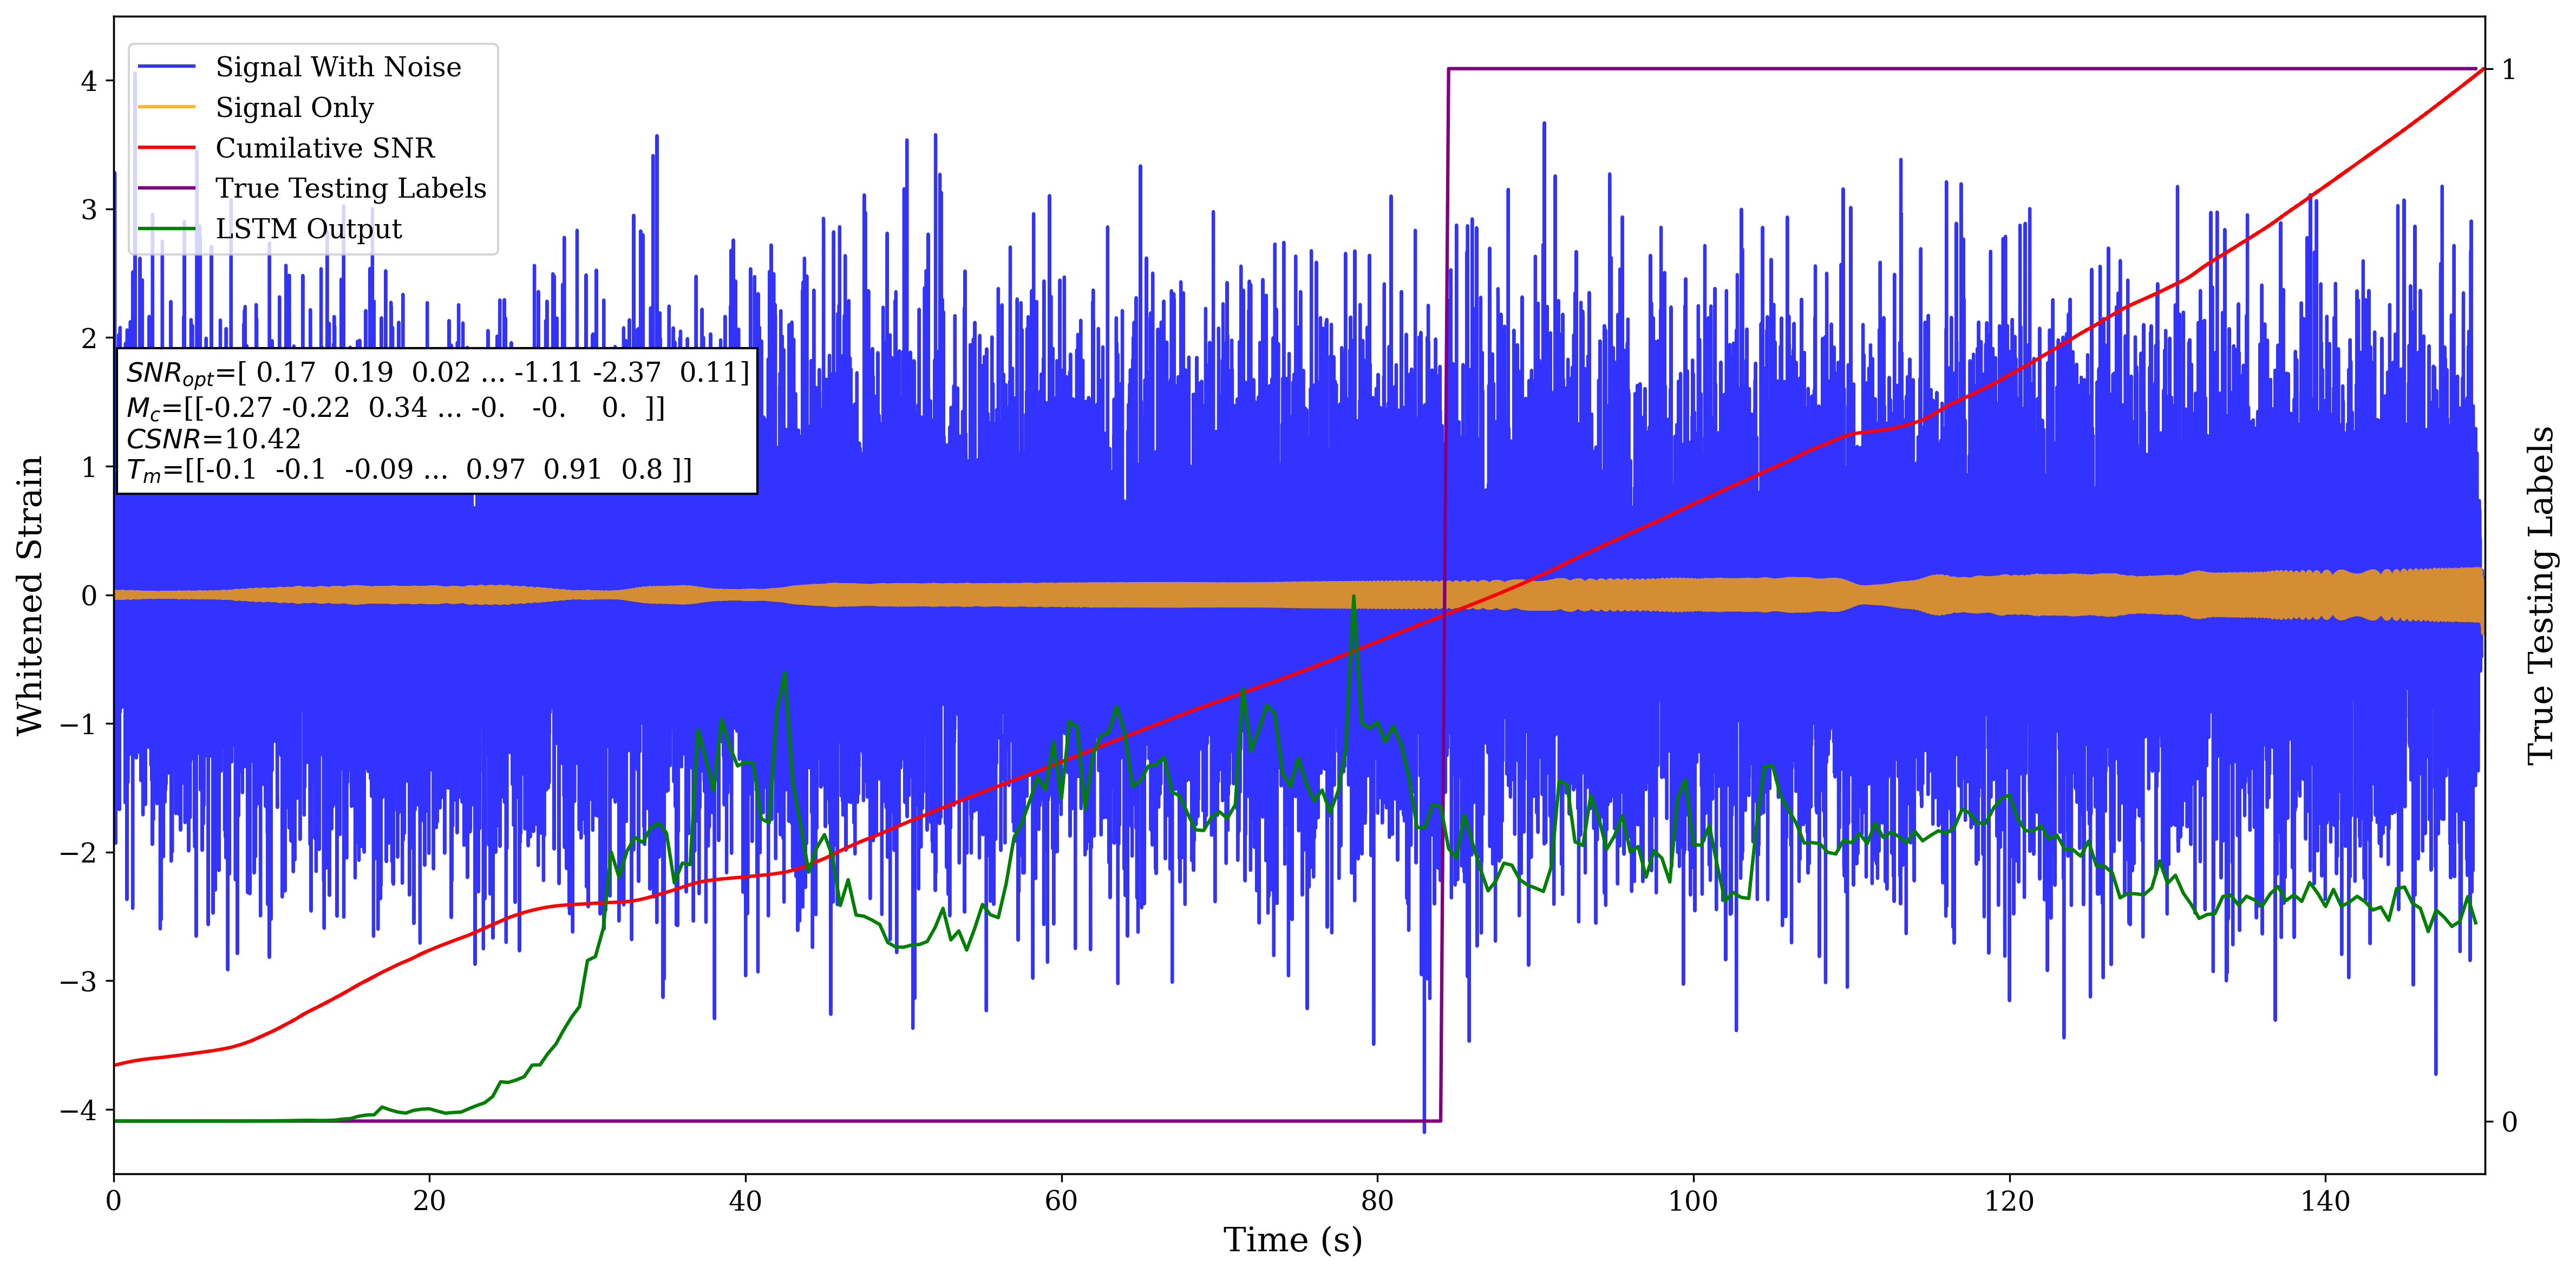
Task: Click the right axis tick label 1
Action: [x=2508, y=69]
